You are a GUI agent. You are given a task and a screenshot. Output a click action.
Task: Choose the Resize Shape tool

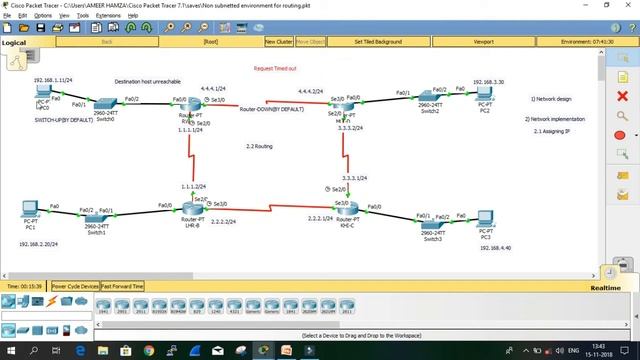(622, 154)
